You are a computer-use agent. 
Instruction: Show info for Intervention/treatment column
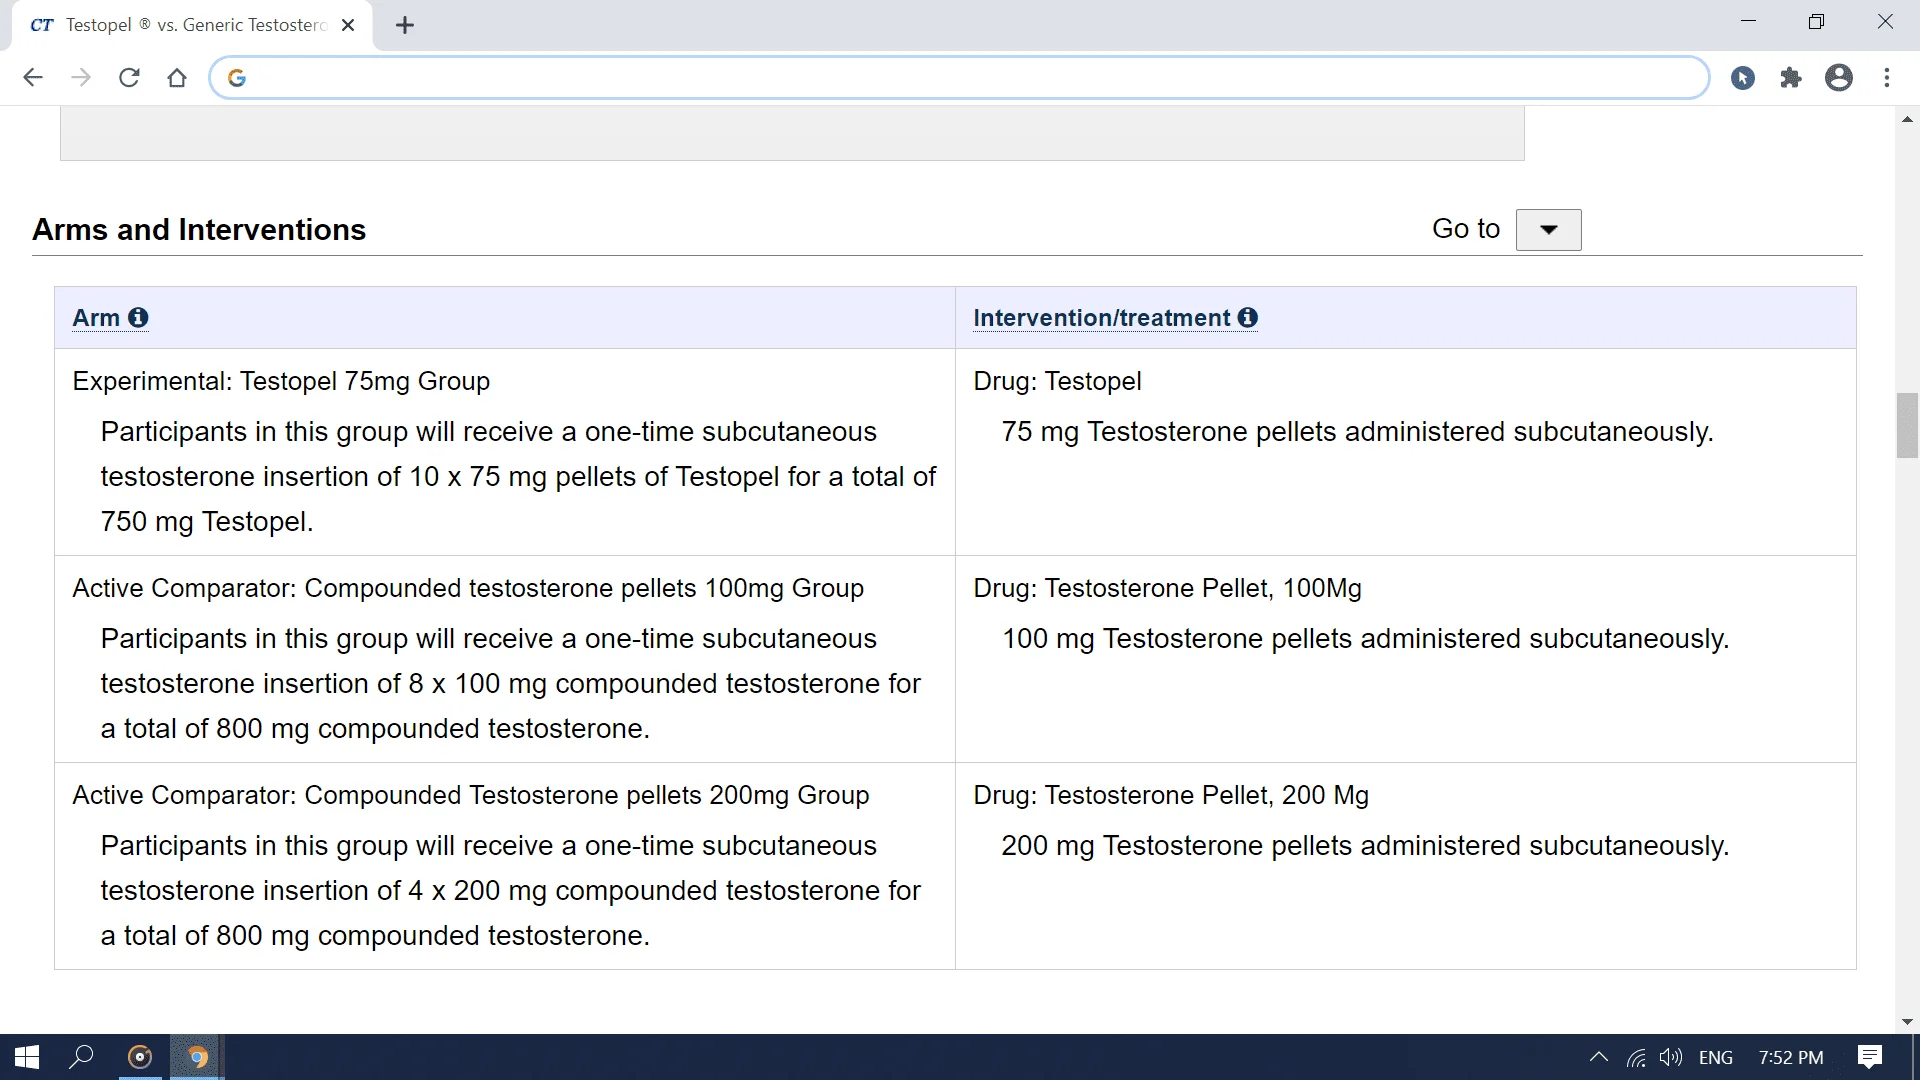1247,317
